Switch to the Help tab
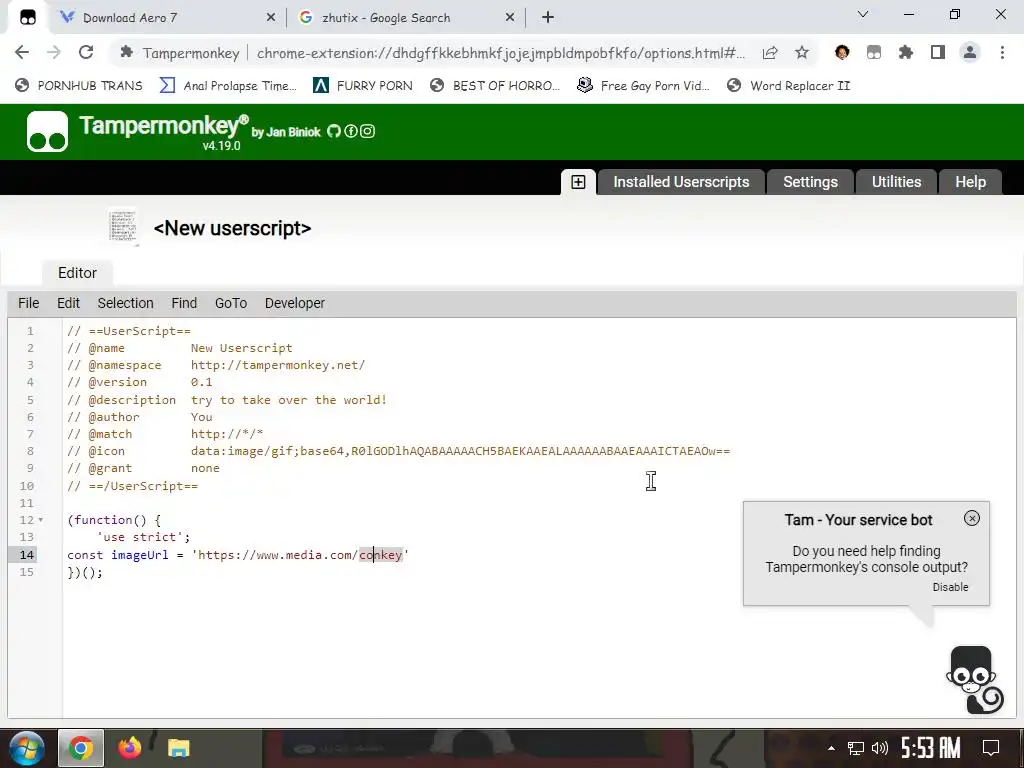The width and height of the screenshot is (1024, 768). [970, 182]
